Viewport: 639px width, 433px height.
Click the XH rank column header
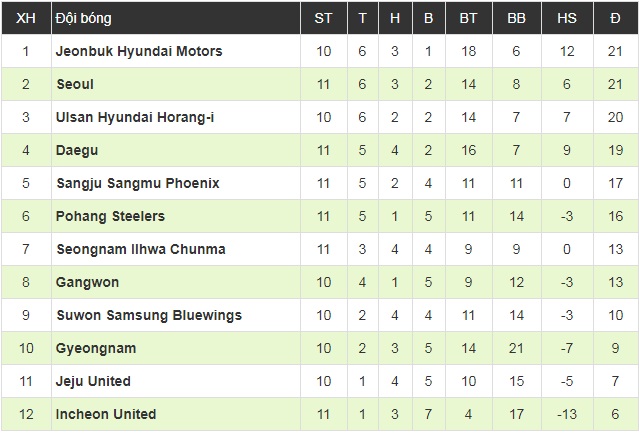26,18
